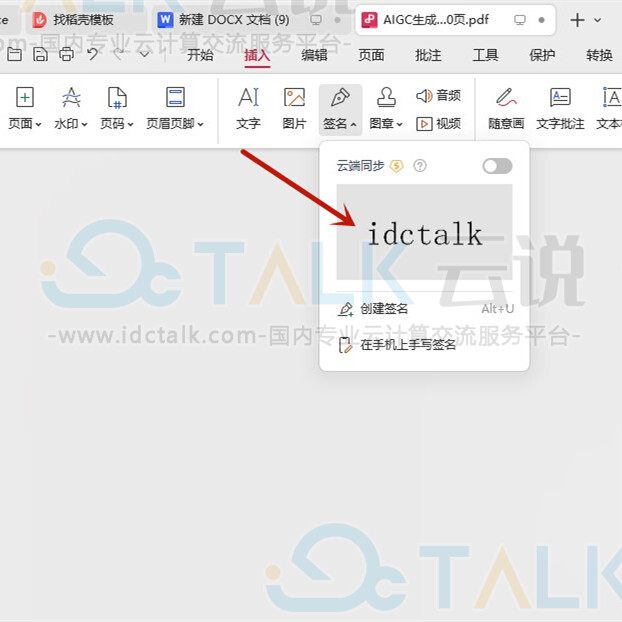Insert 音频 audio

coord(438,96)
